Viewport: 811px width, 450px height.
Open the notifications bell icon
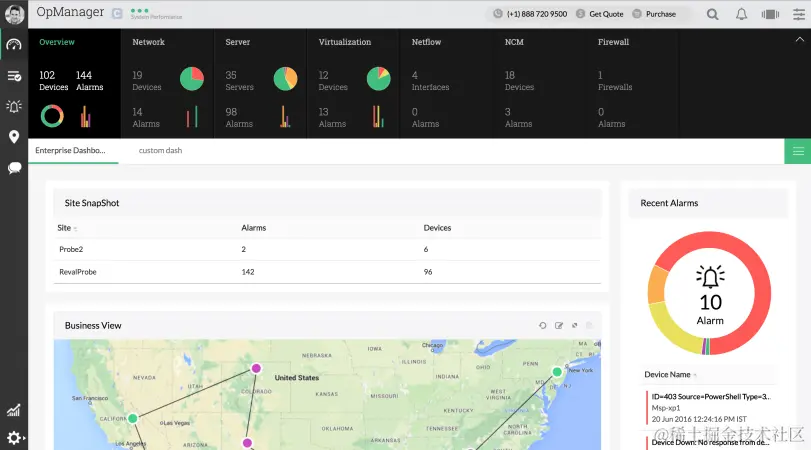(x=741, y=14)
